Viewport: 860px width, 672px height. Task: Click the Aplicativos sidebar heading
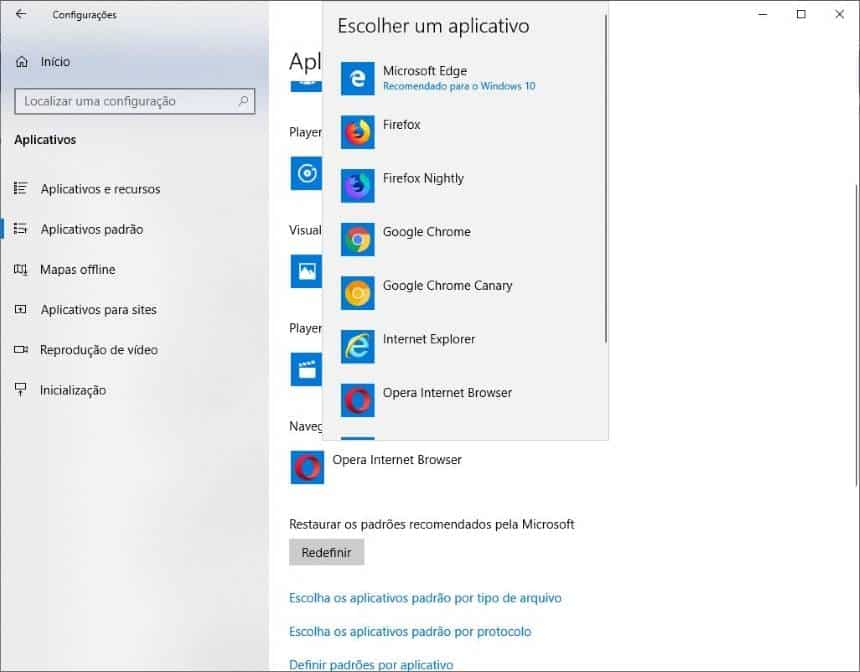pyautogui.click(x=45, y=140)
